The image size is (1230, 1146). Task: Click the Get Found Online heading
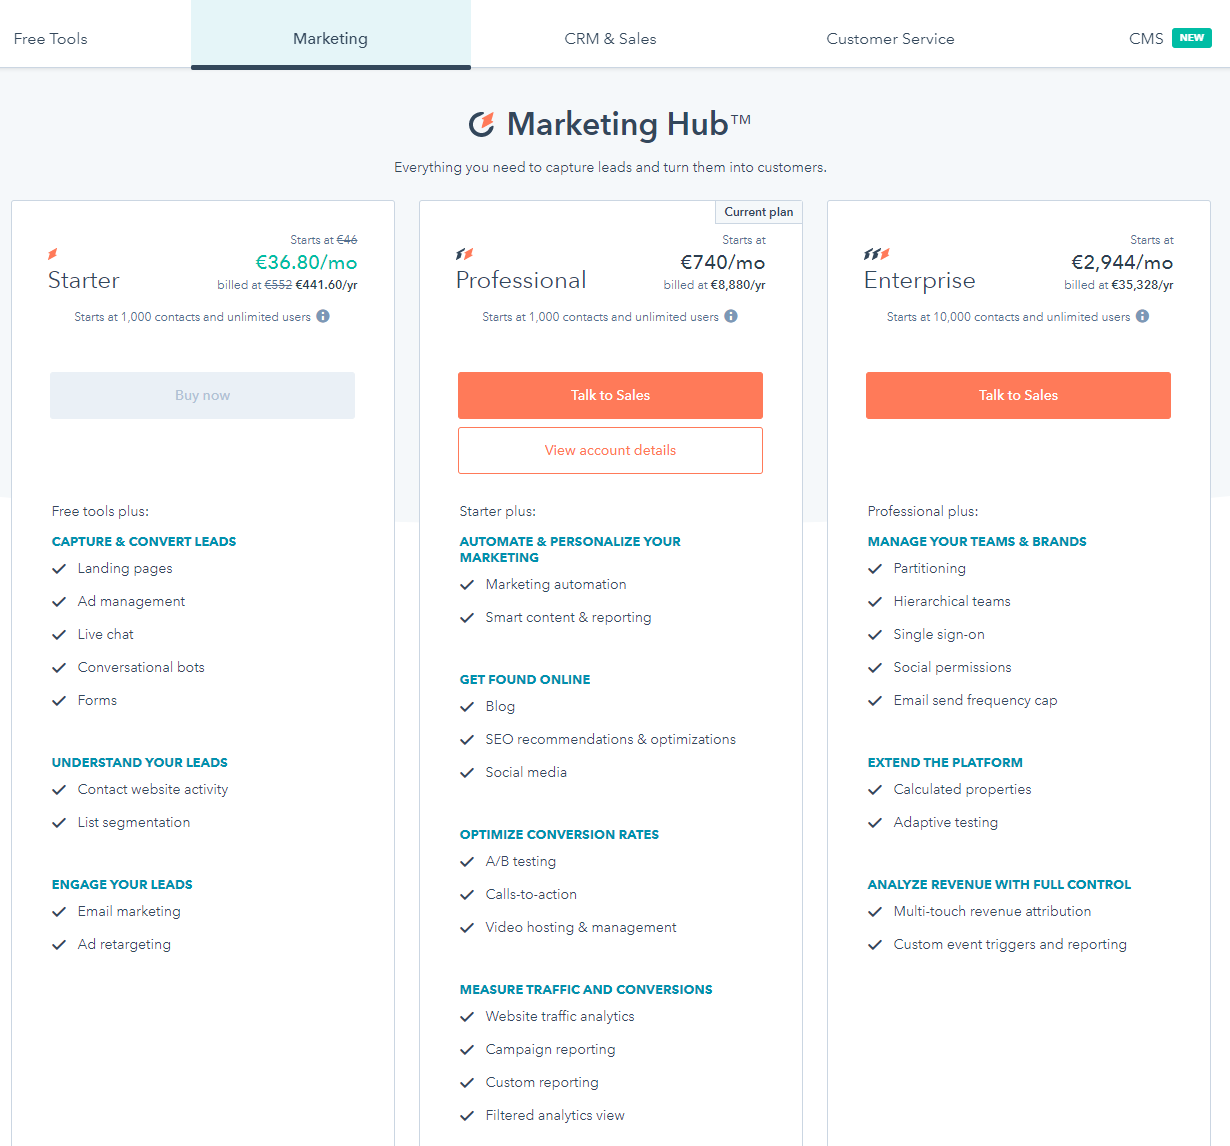(525, 679)
